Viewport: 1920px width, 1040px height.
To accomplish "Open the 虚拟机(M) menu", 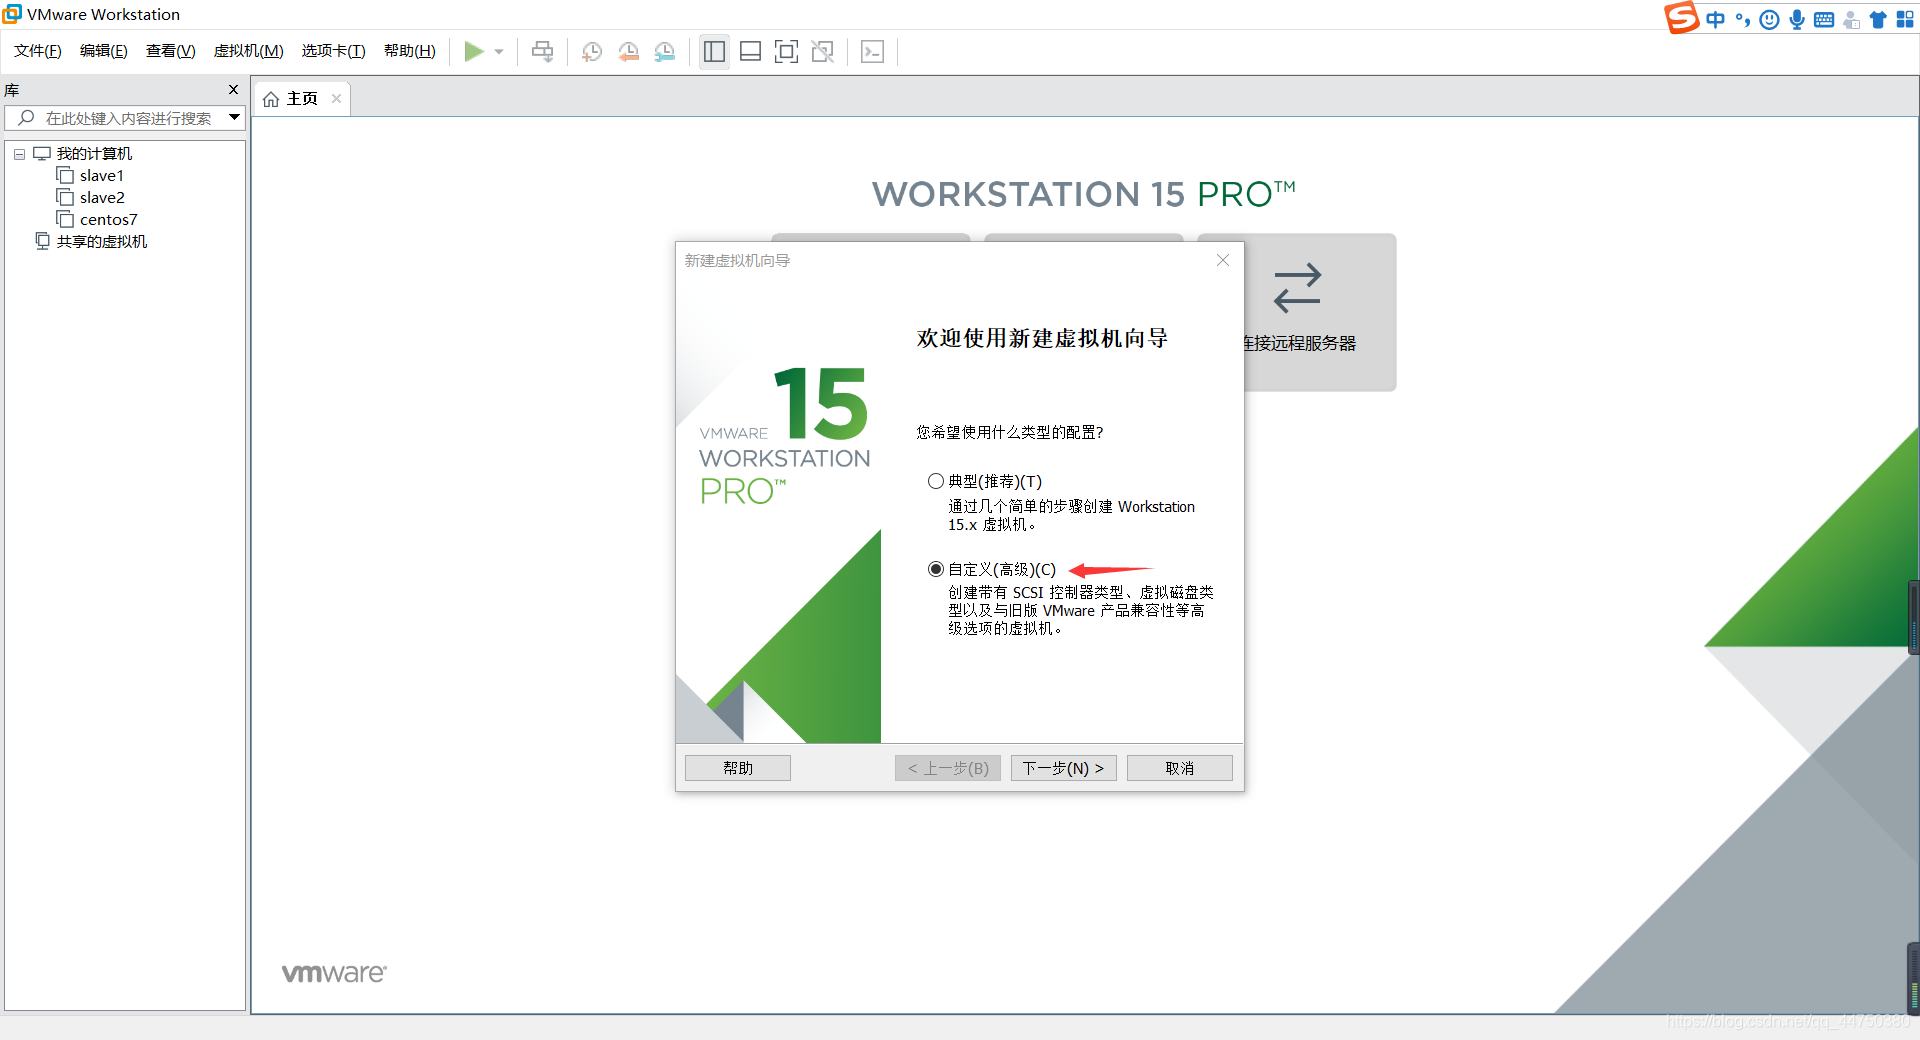I will coord(249,51).
